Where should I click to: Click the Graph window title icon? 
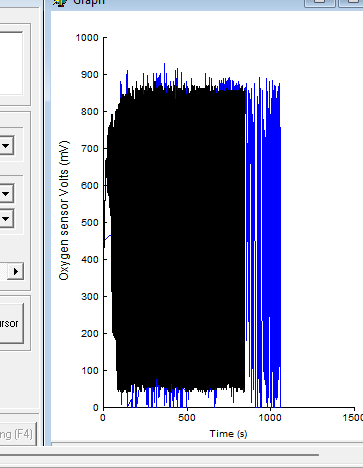60,2
